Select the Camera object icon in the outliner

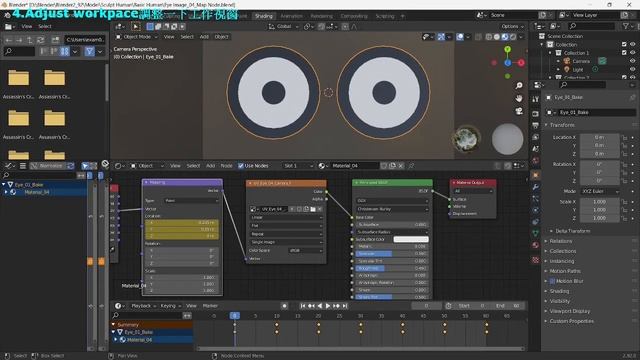(x=567, y=61)
